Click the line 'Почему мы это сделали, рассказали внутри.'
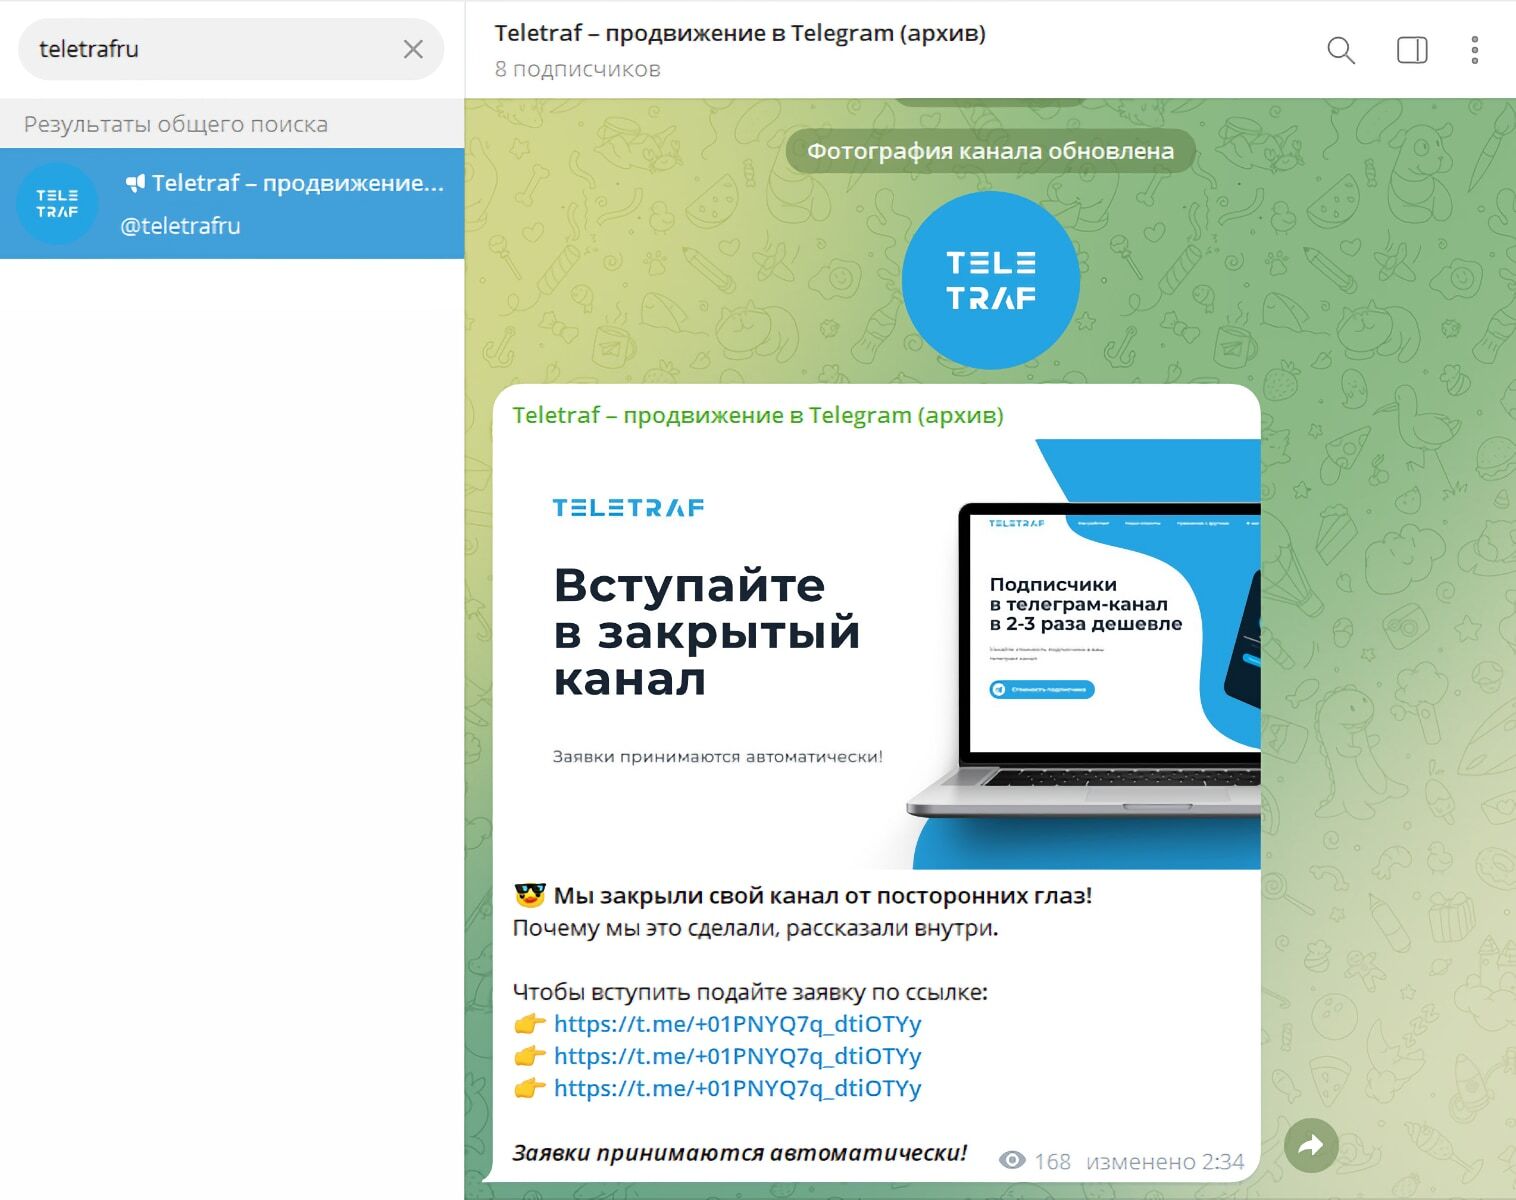The width and height of the screenshot is (1516, 1200). (755, 928)
